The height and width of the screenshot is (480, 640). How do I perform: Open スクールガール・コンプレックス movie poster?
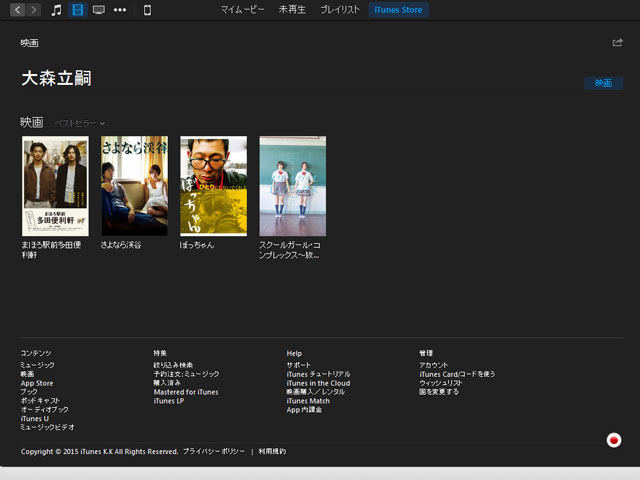tap(293, 186)
